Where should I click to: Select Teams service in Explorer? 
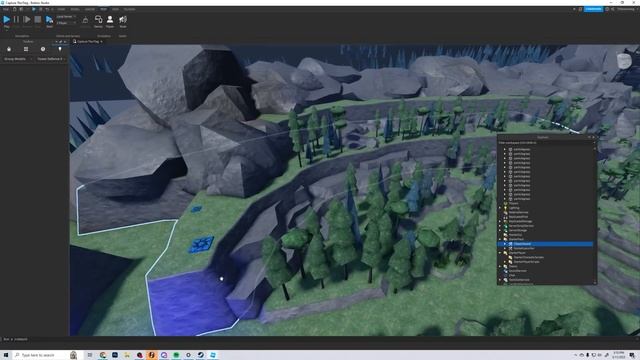point(513,266)
